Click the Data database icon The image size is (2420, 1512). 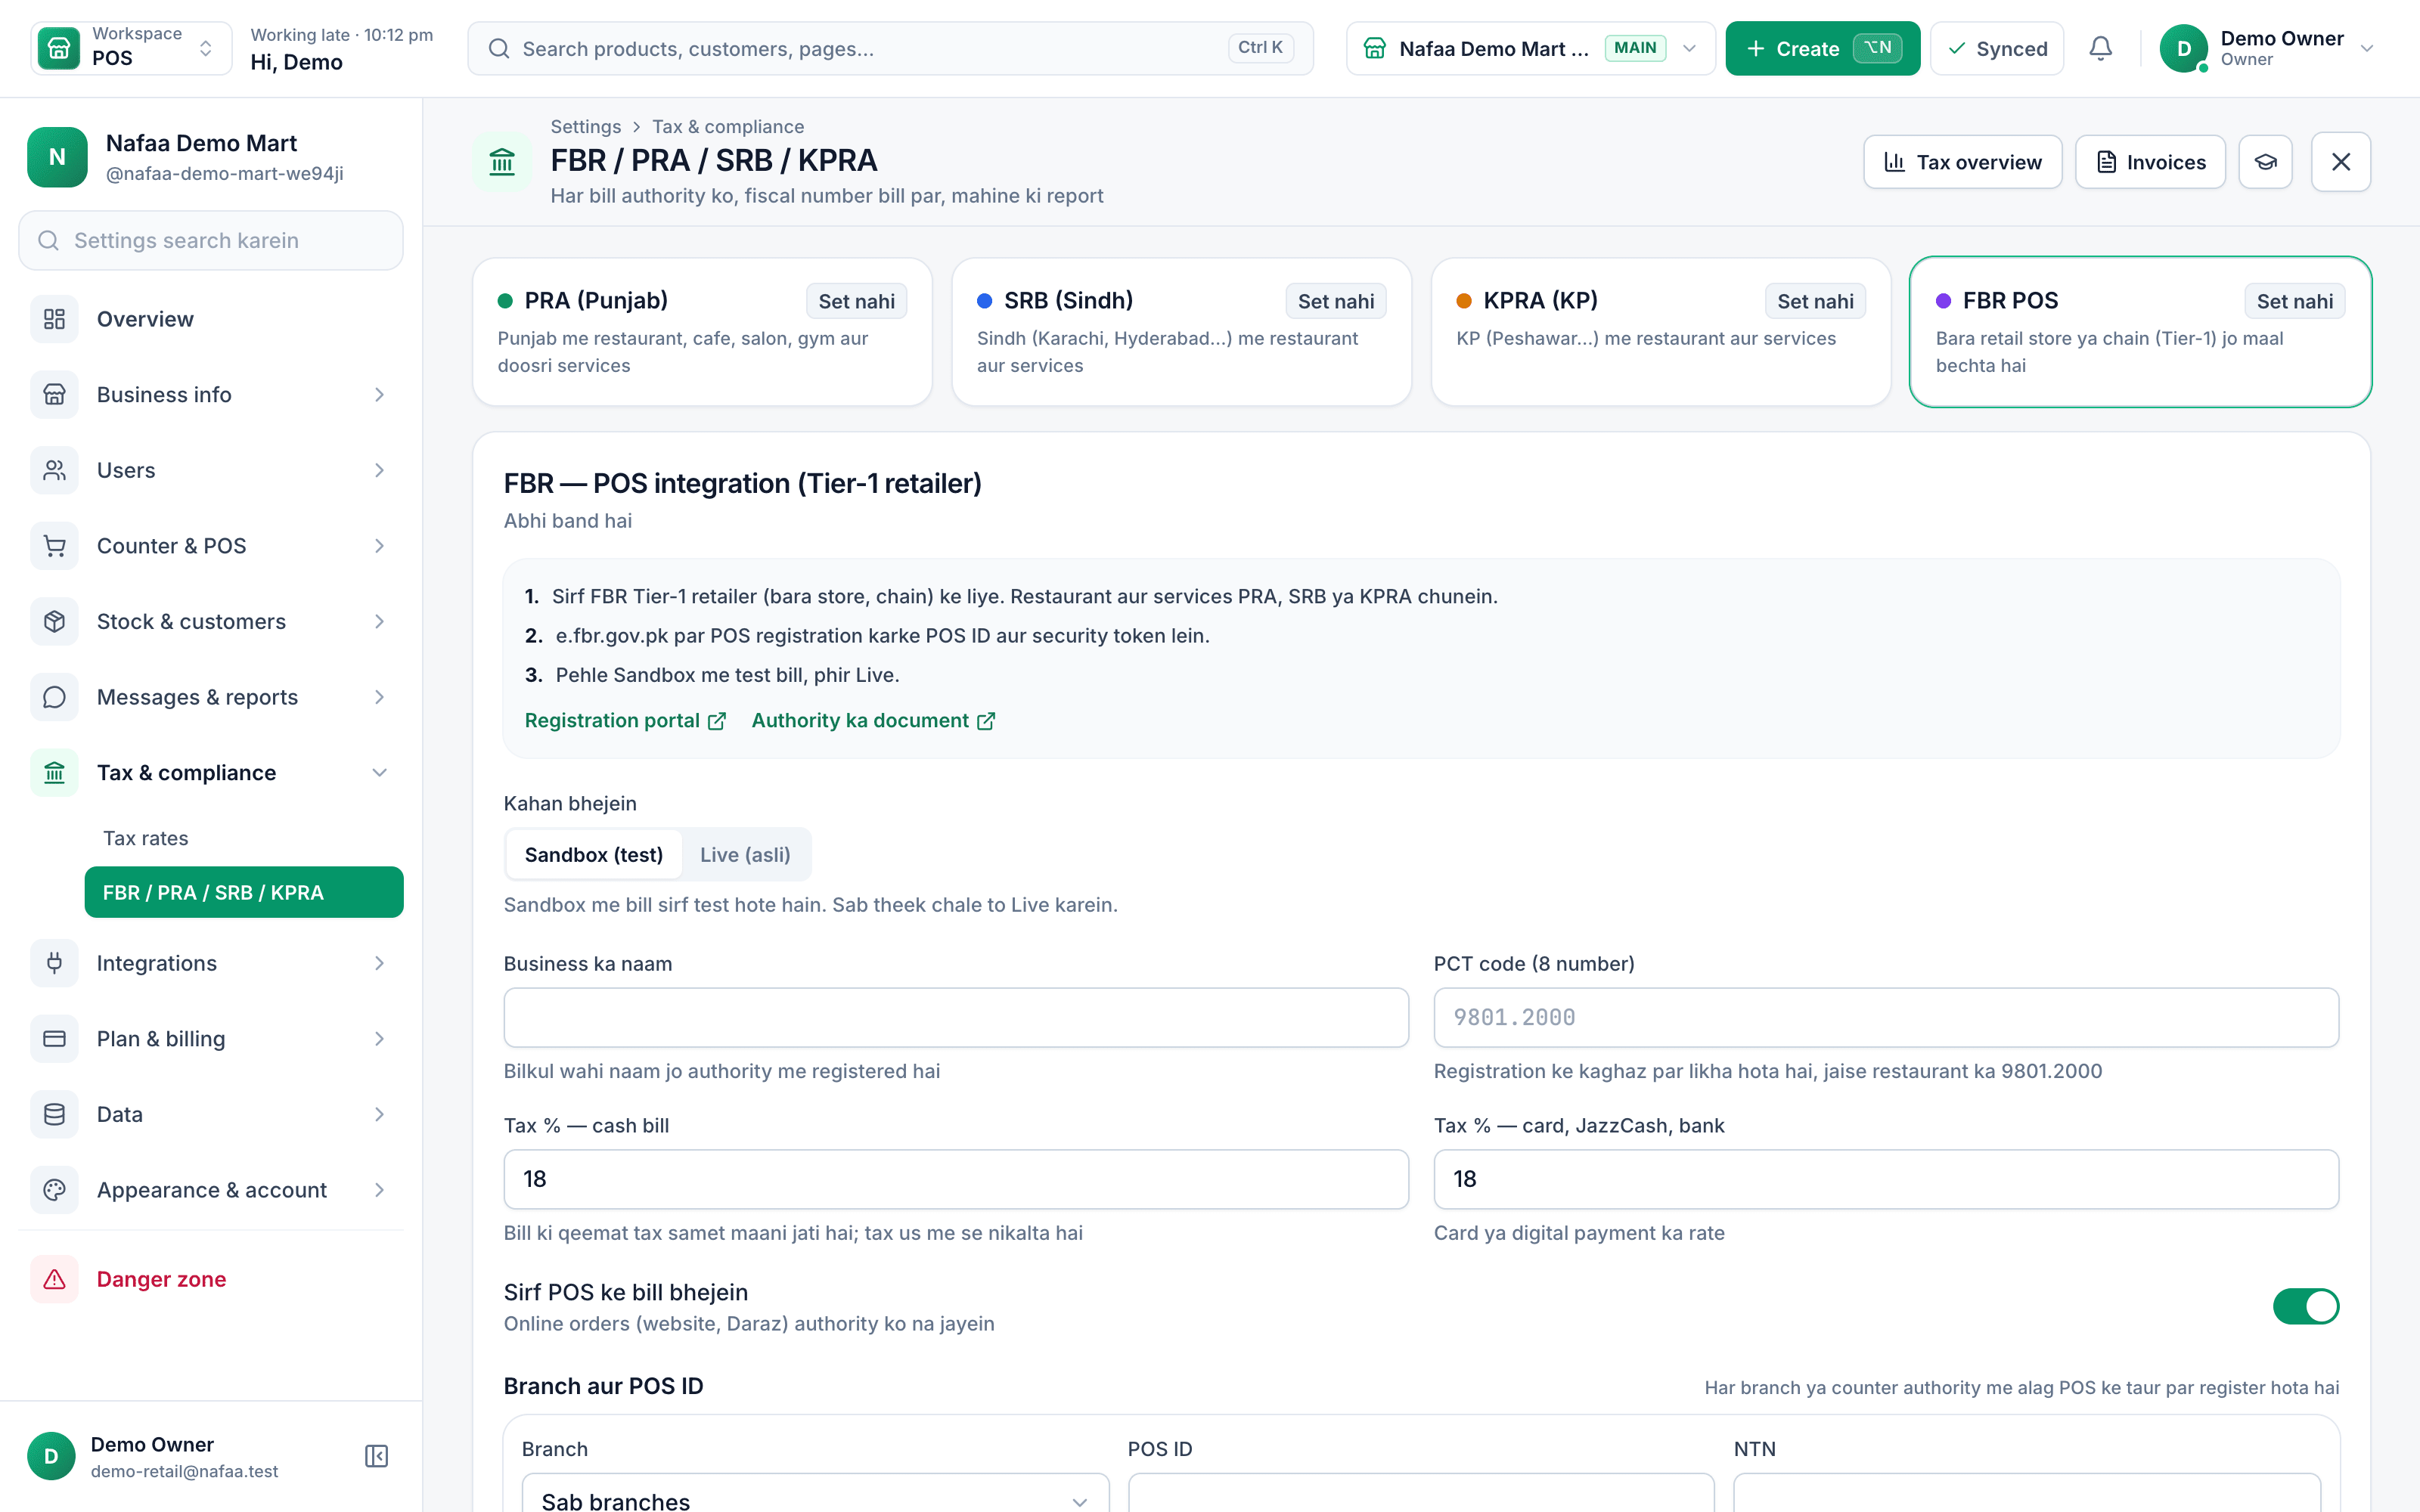54,1114
